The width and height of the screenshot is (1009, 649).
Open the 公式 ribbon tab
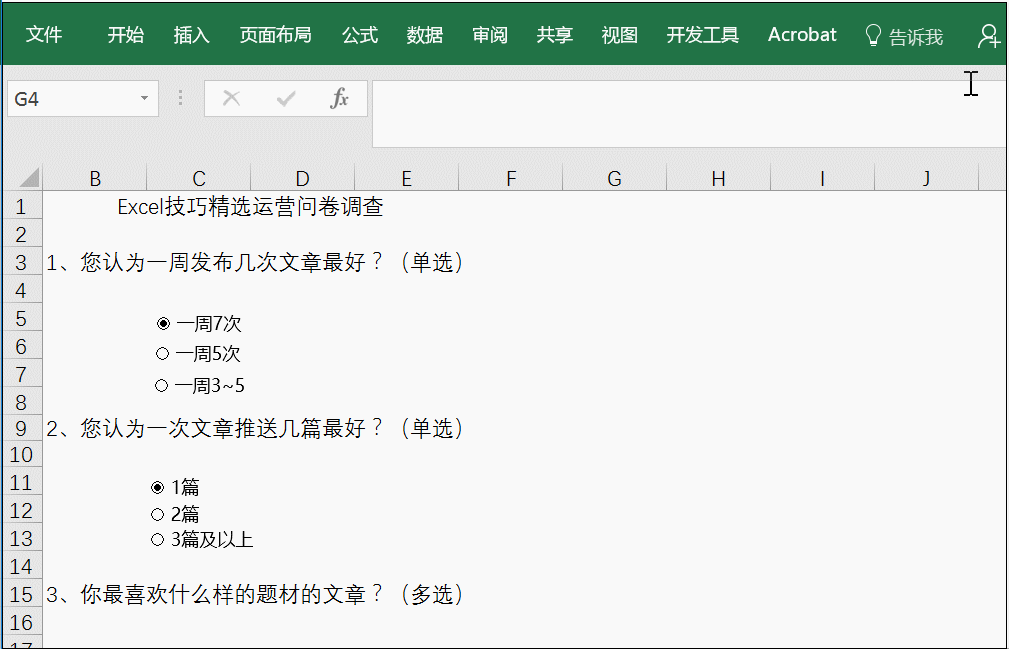point(360,35)
